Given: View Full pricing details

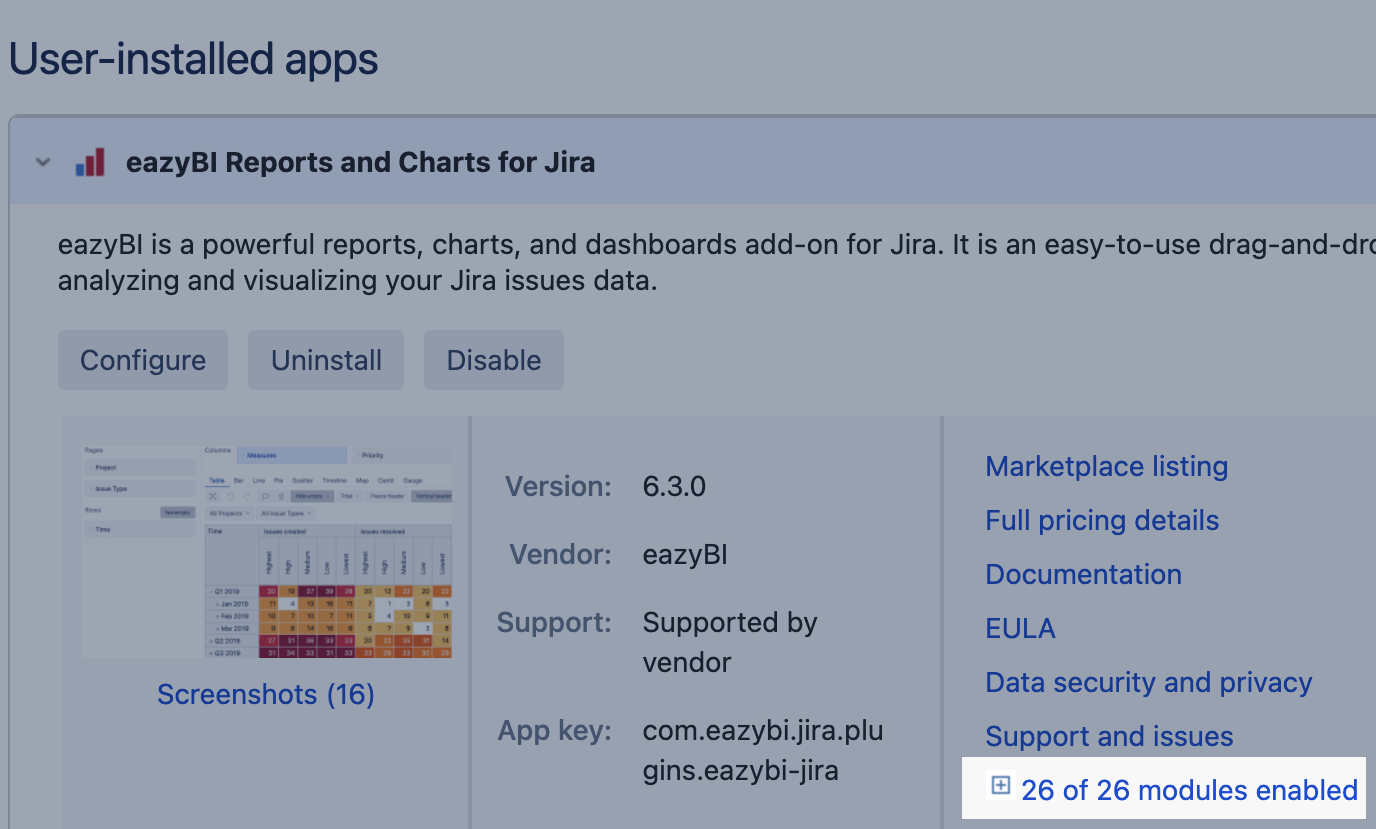Looking at the screenshot, I should tap(1102, 521).
